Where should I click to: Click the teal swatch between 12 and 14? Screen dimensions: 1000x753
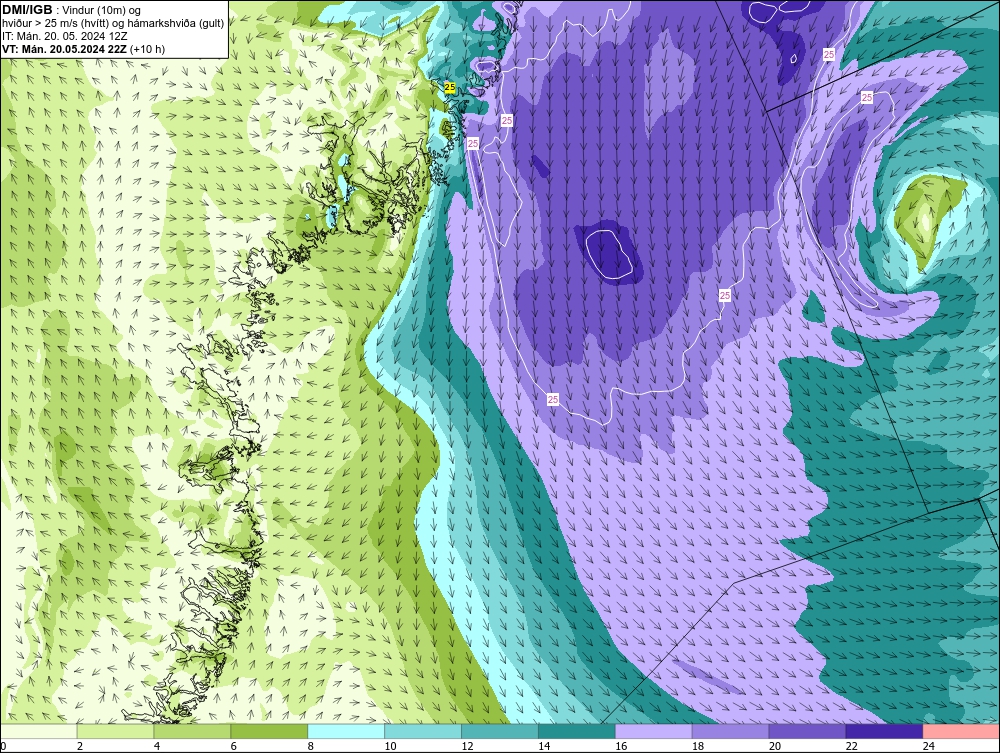500,731
